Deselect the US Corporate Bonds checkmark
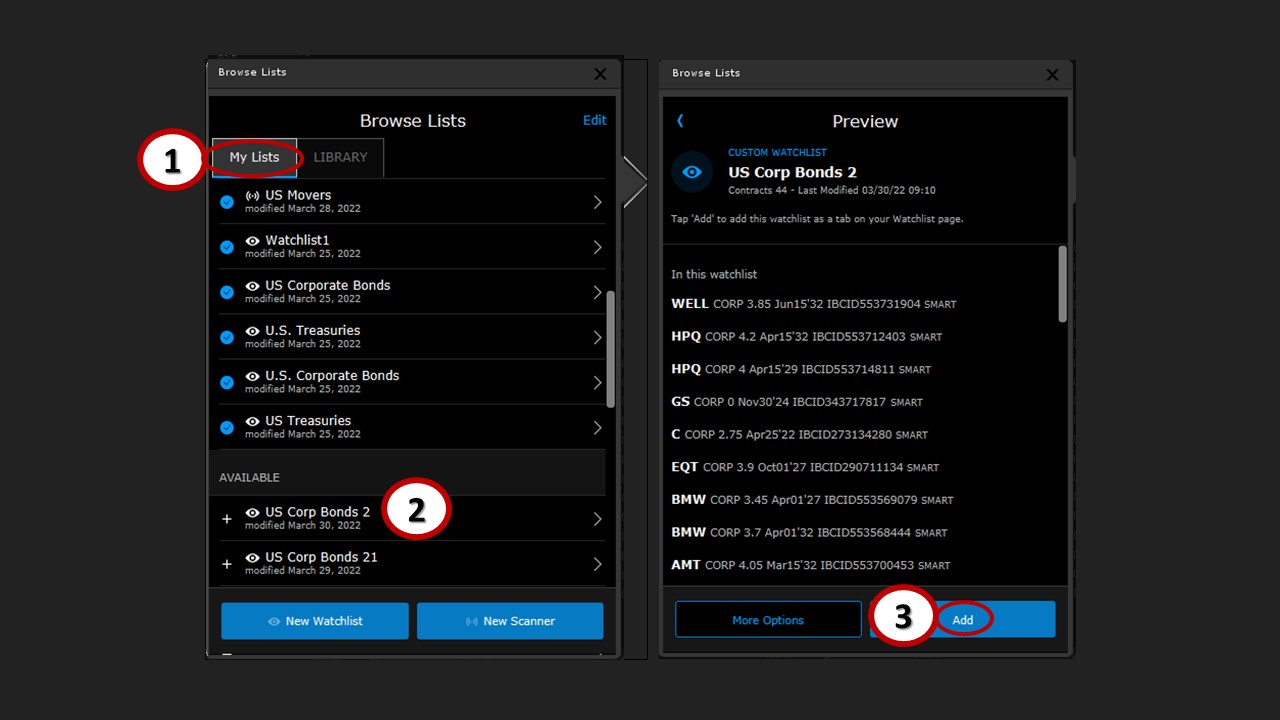Screen dimensions: 1280x720 coord(227,292)
